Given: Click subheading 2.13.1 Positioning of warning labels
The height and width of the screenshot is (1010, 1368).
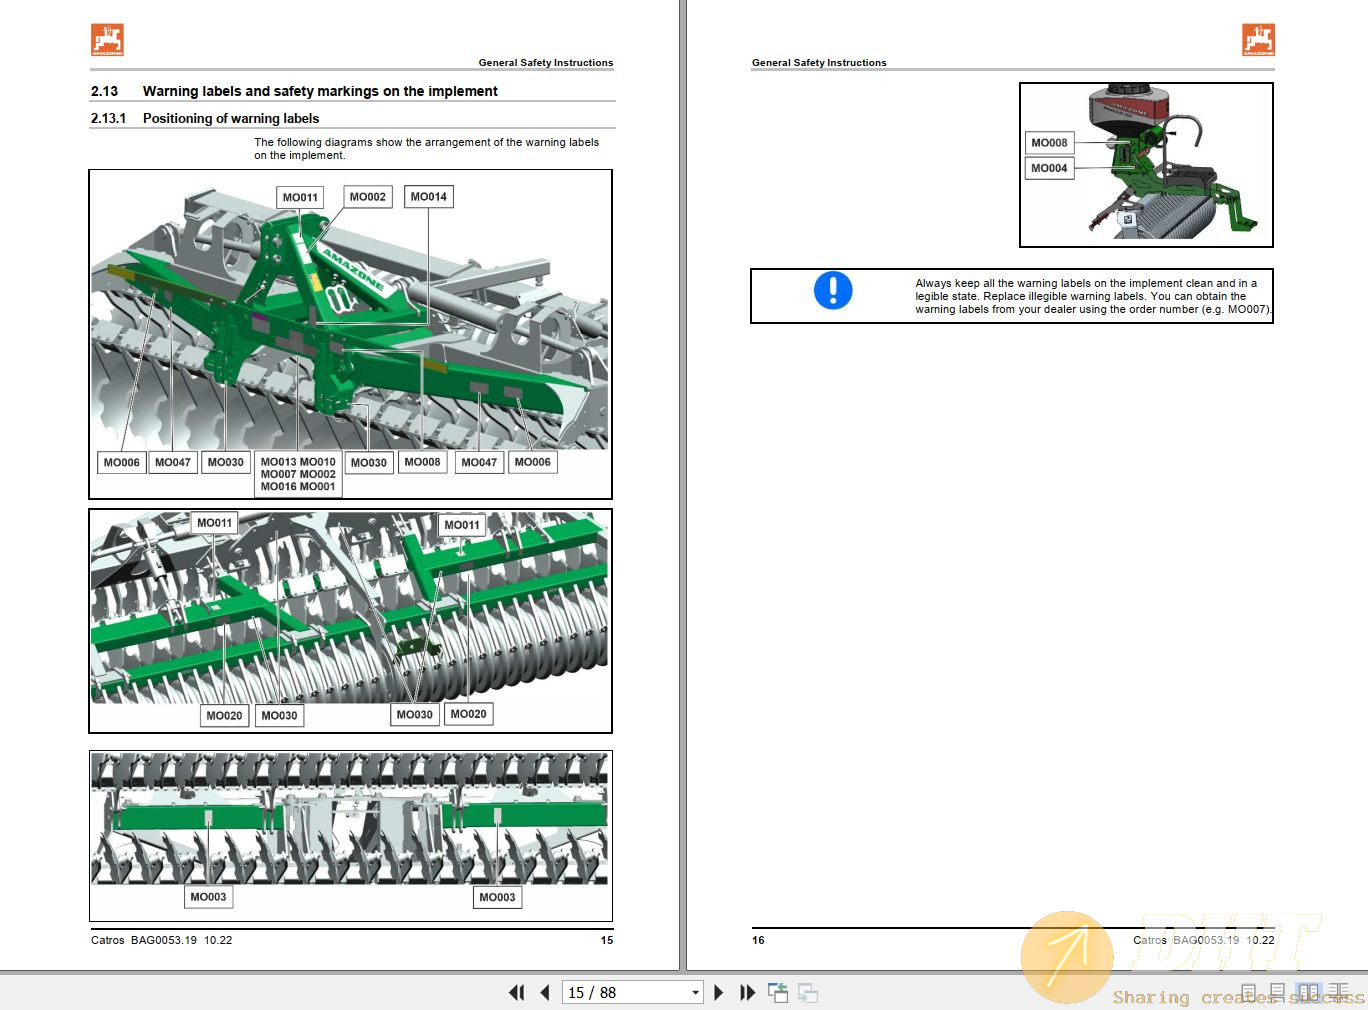Looking at the screenshot, I should tap(205, 118).
